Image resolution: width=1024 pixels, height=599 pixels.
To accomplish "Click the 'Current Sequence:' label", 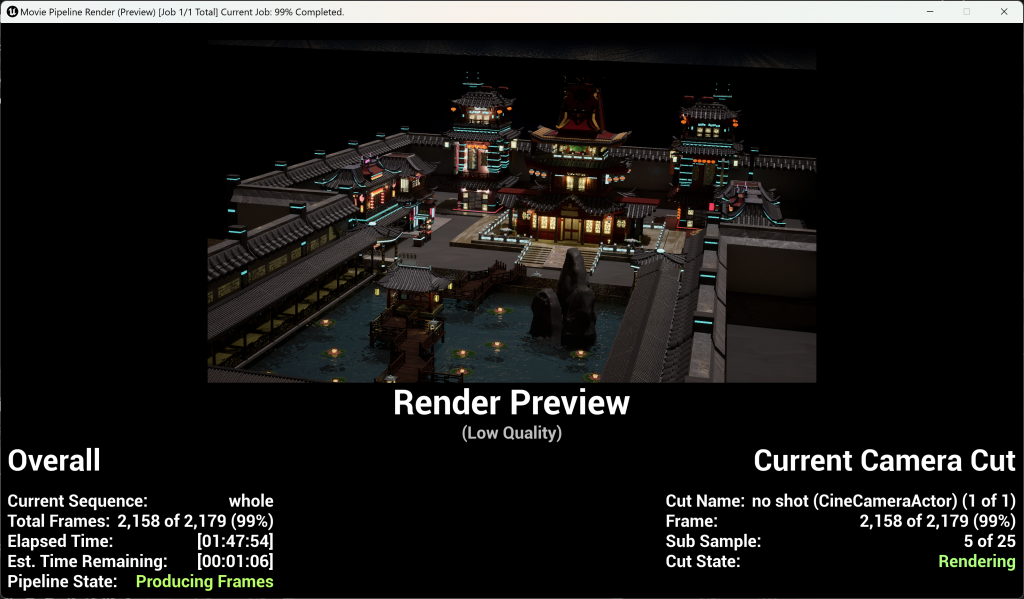I will [78, 501].
